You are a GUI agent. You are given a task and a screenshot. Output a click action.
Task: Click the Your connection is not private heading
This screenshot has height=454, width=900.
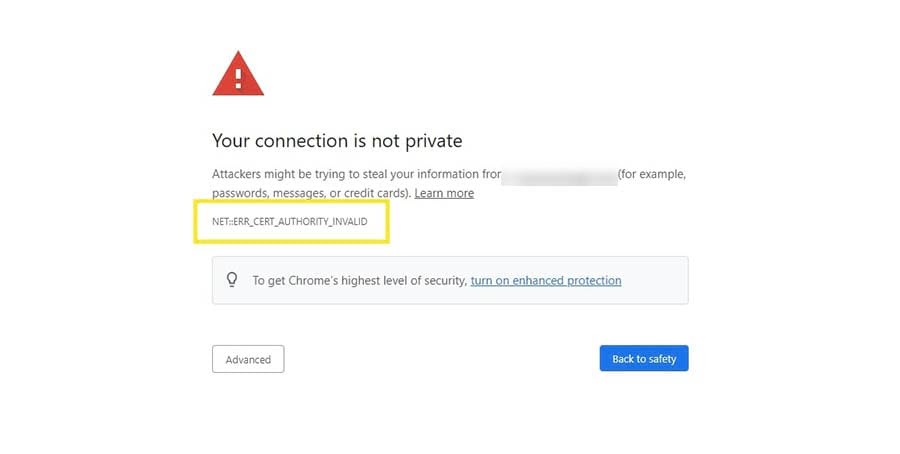click(x=337, y=141)
